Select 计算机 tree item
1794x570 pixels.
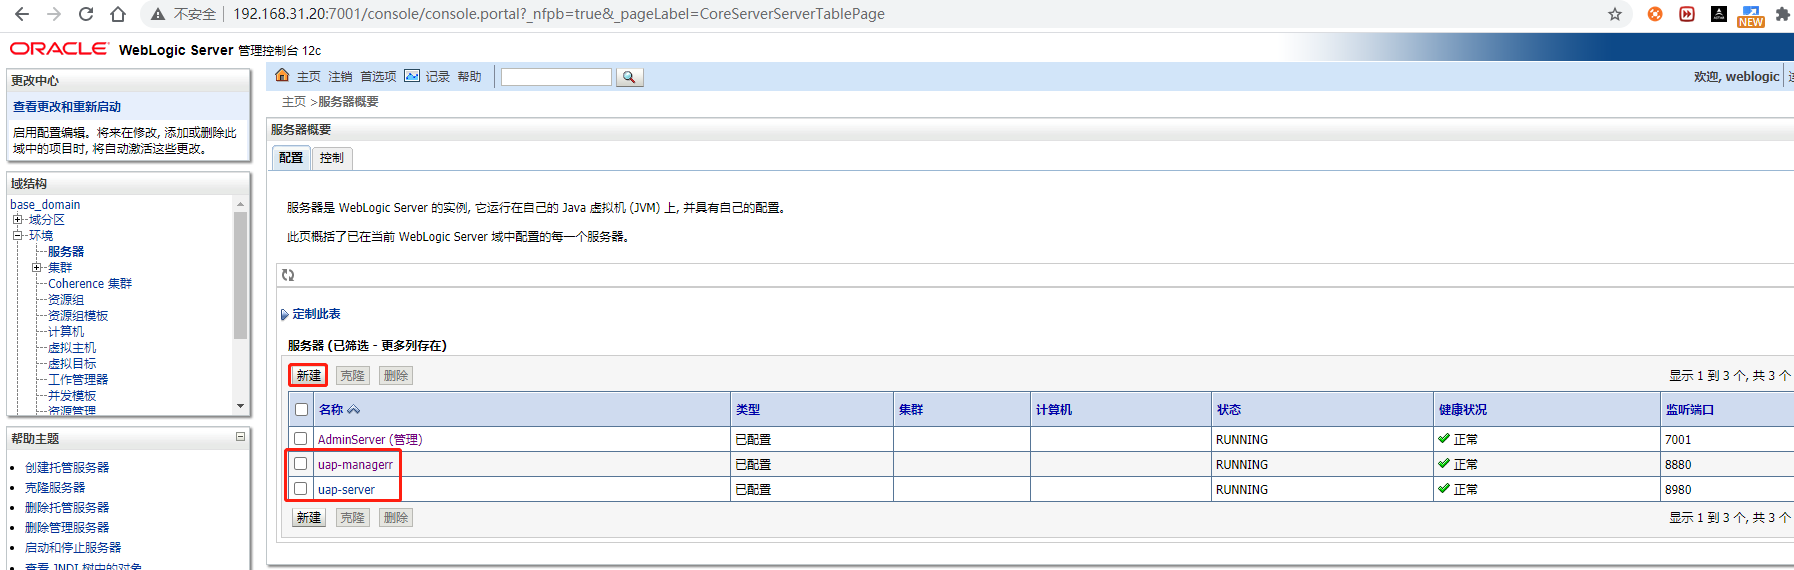tap(66, 332)
